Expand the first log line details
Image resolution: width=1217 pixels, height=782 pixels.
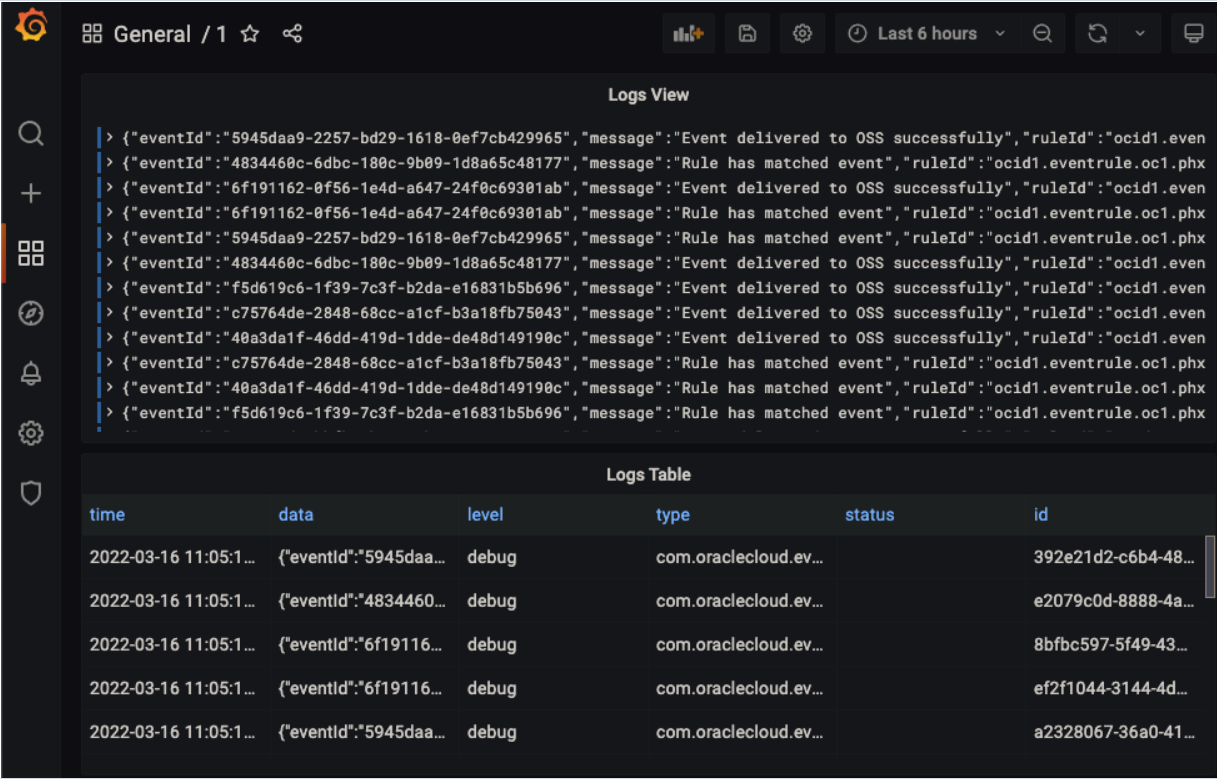109,137
